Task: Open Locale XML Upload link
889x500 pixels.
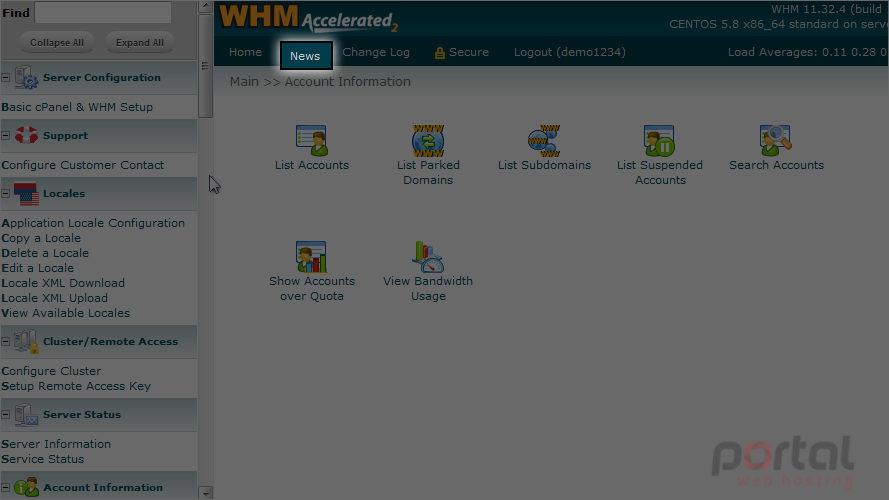Action: (54, 298)
